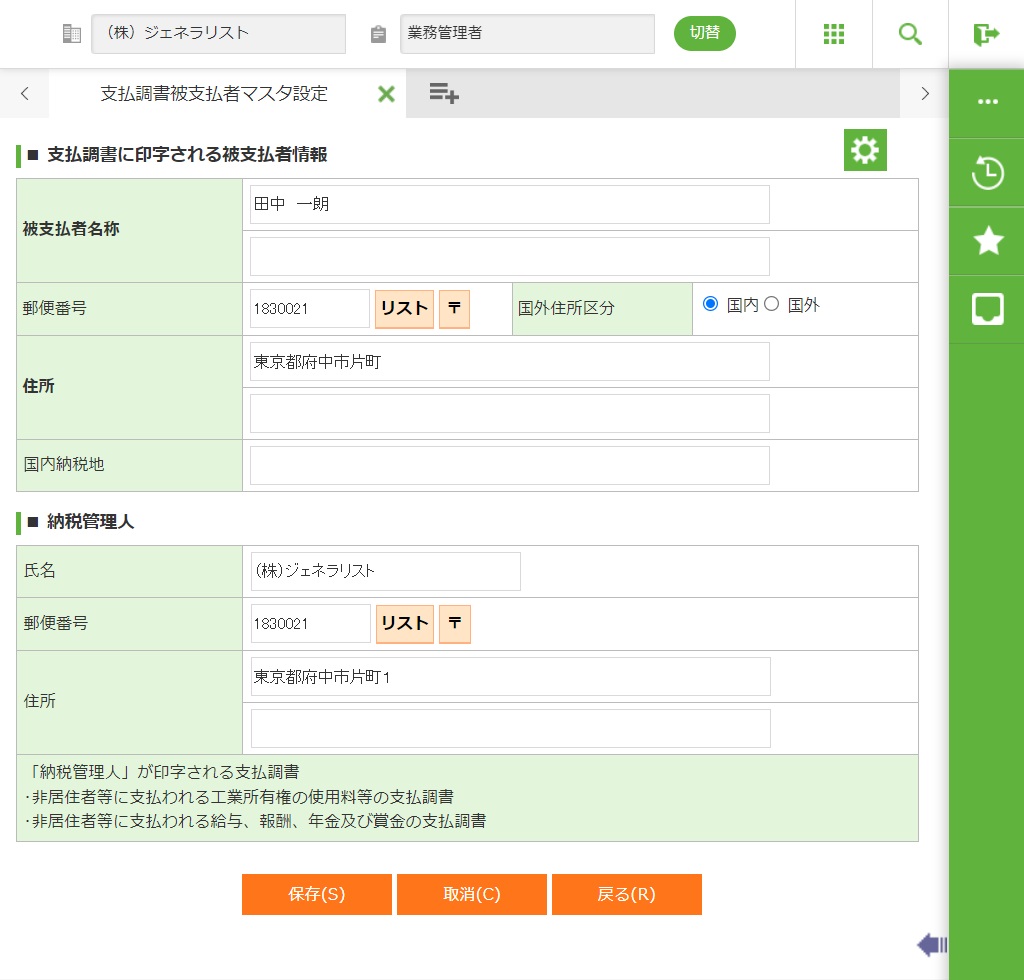Screen dimensions: 1024x980
Task: Click the logout icon at top right
Action: [986, 34]
